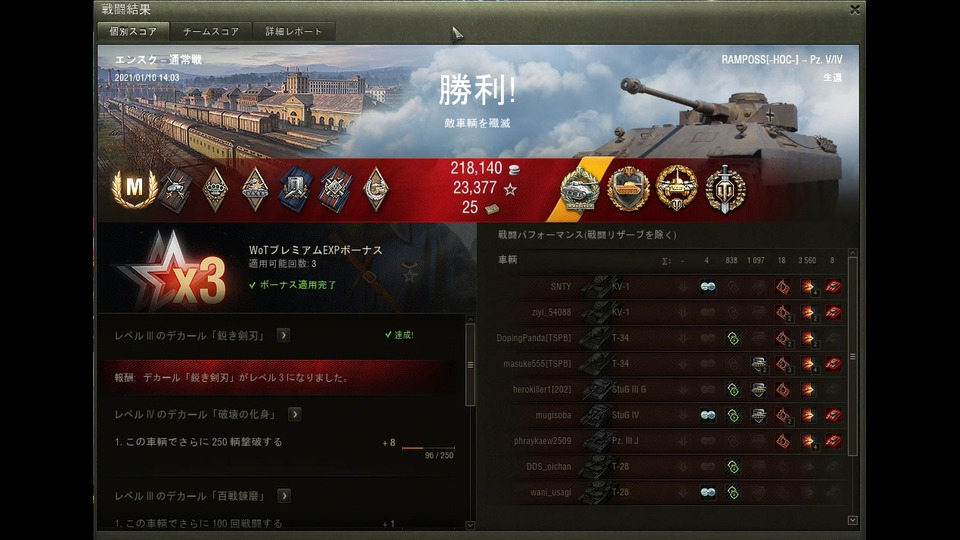Switch to the チームスコア tab
Screen dimensions: 960x540
[x=211, y=31]
